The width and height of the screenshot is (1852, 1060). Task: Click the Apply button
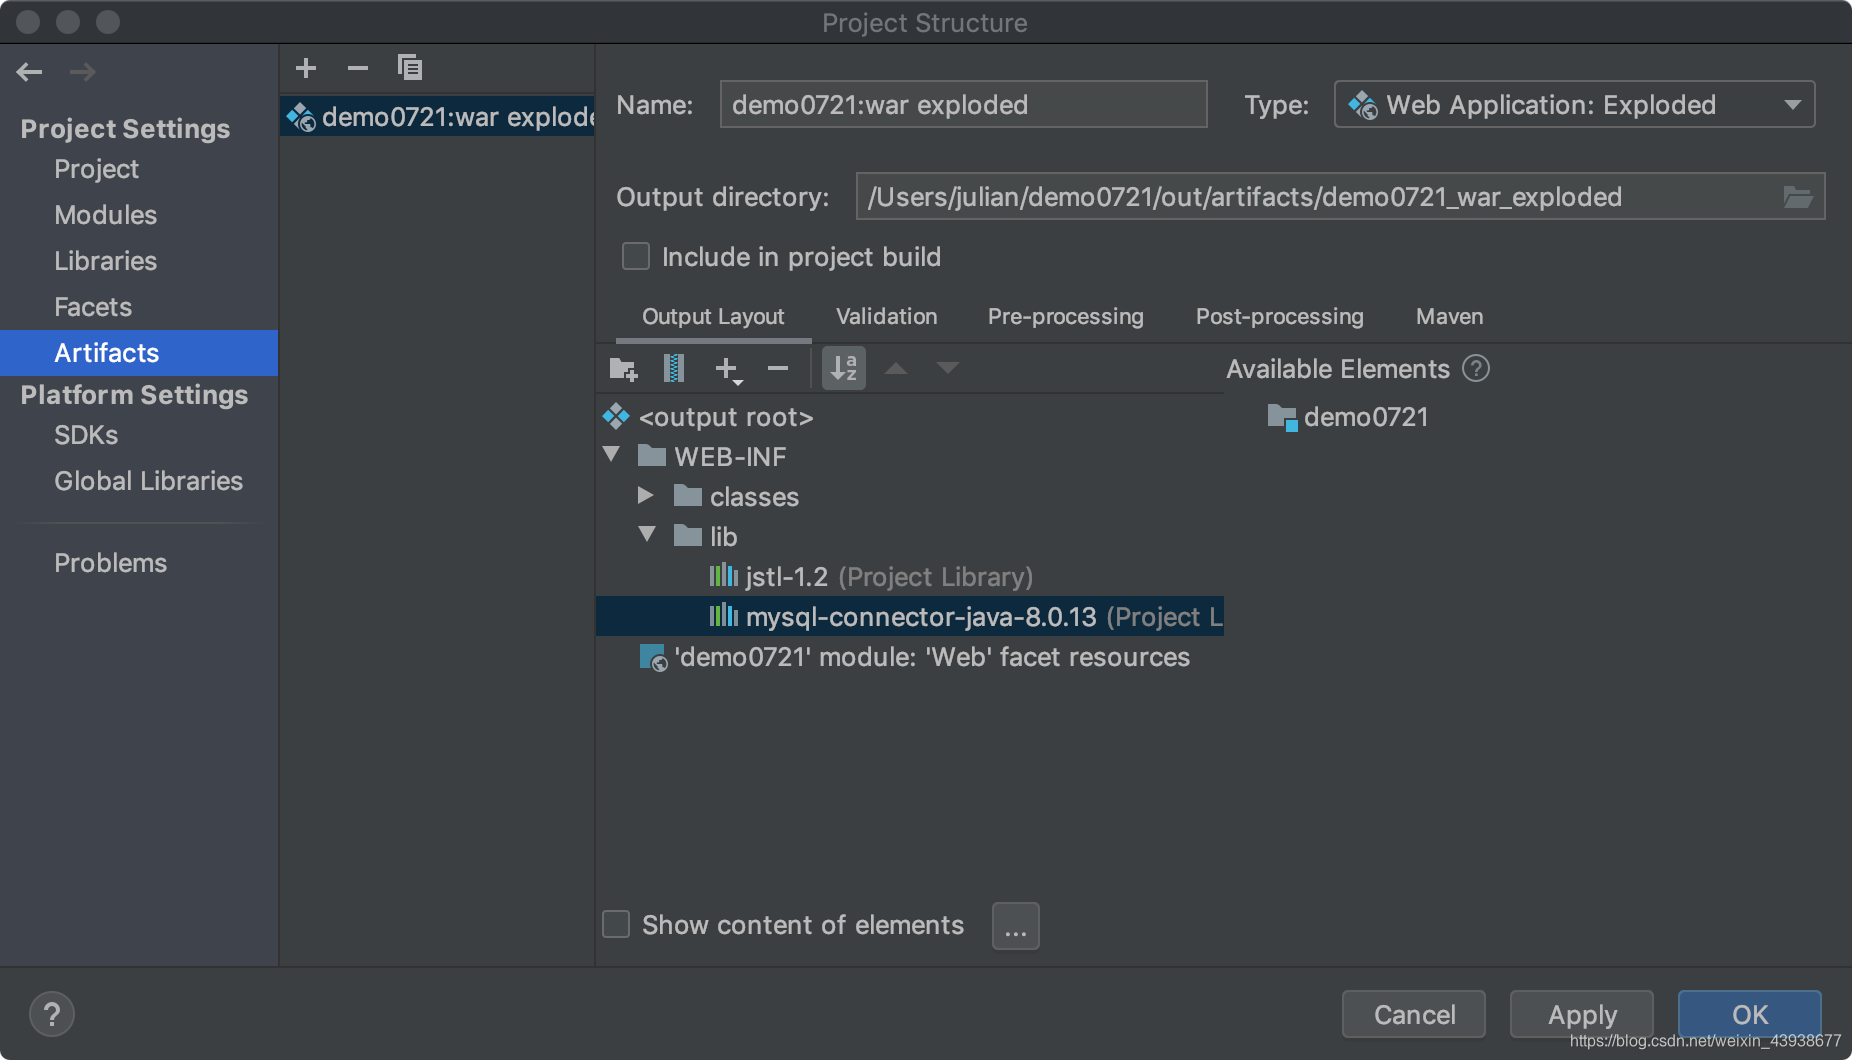pos(1582,1014)
